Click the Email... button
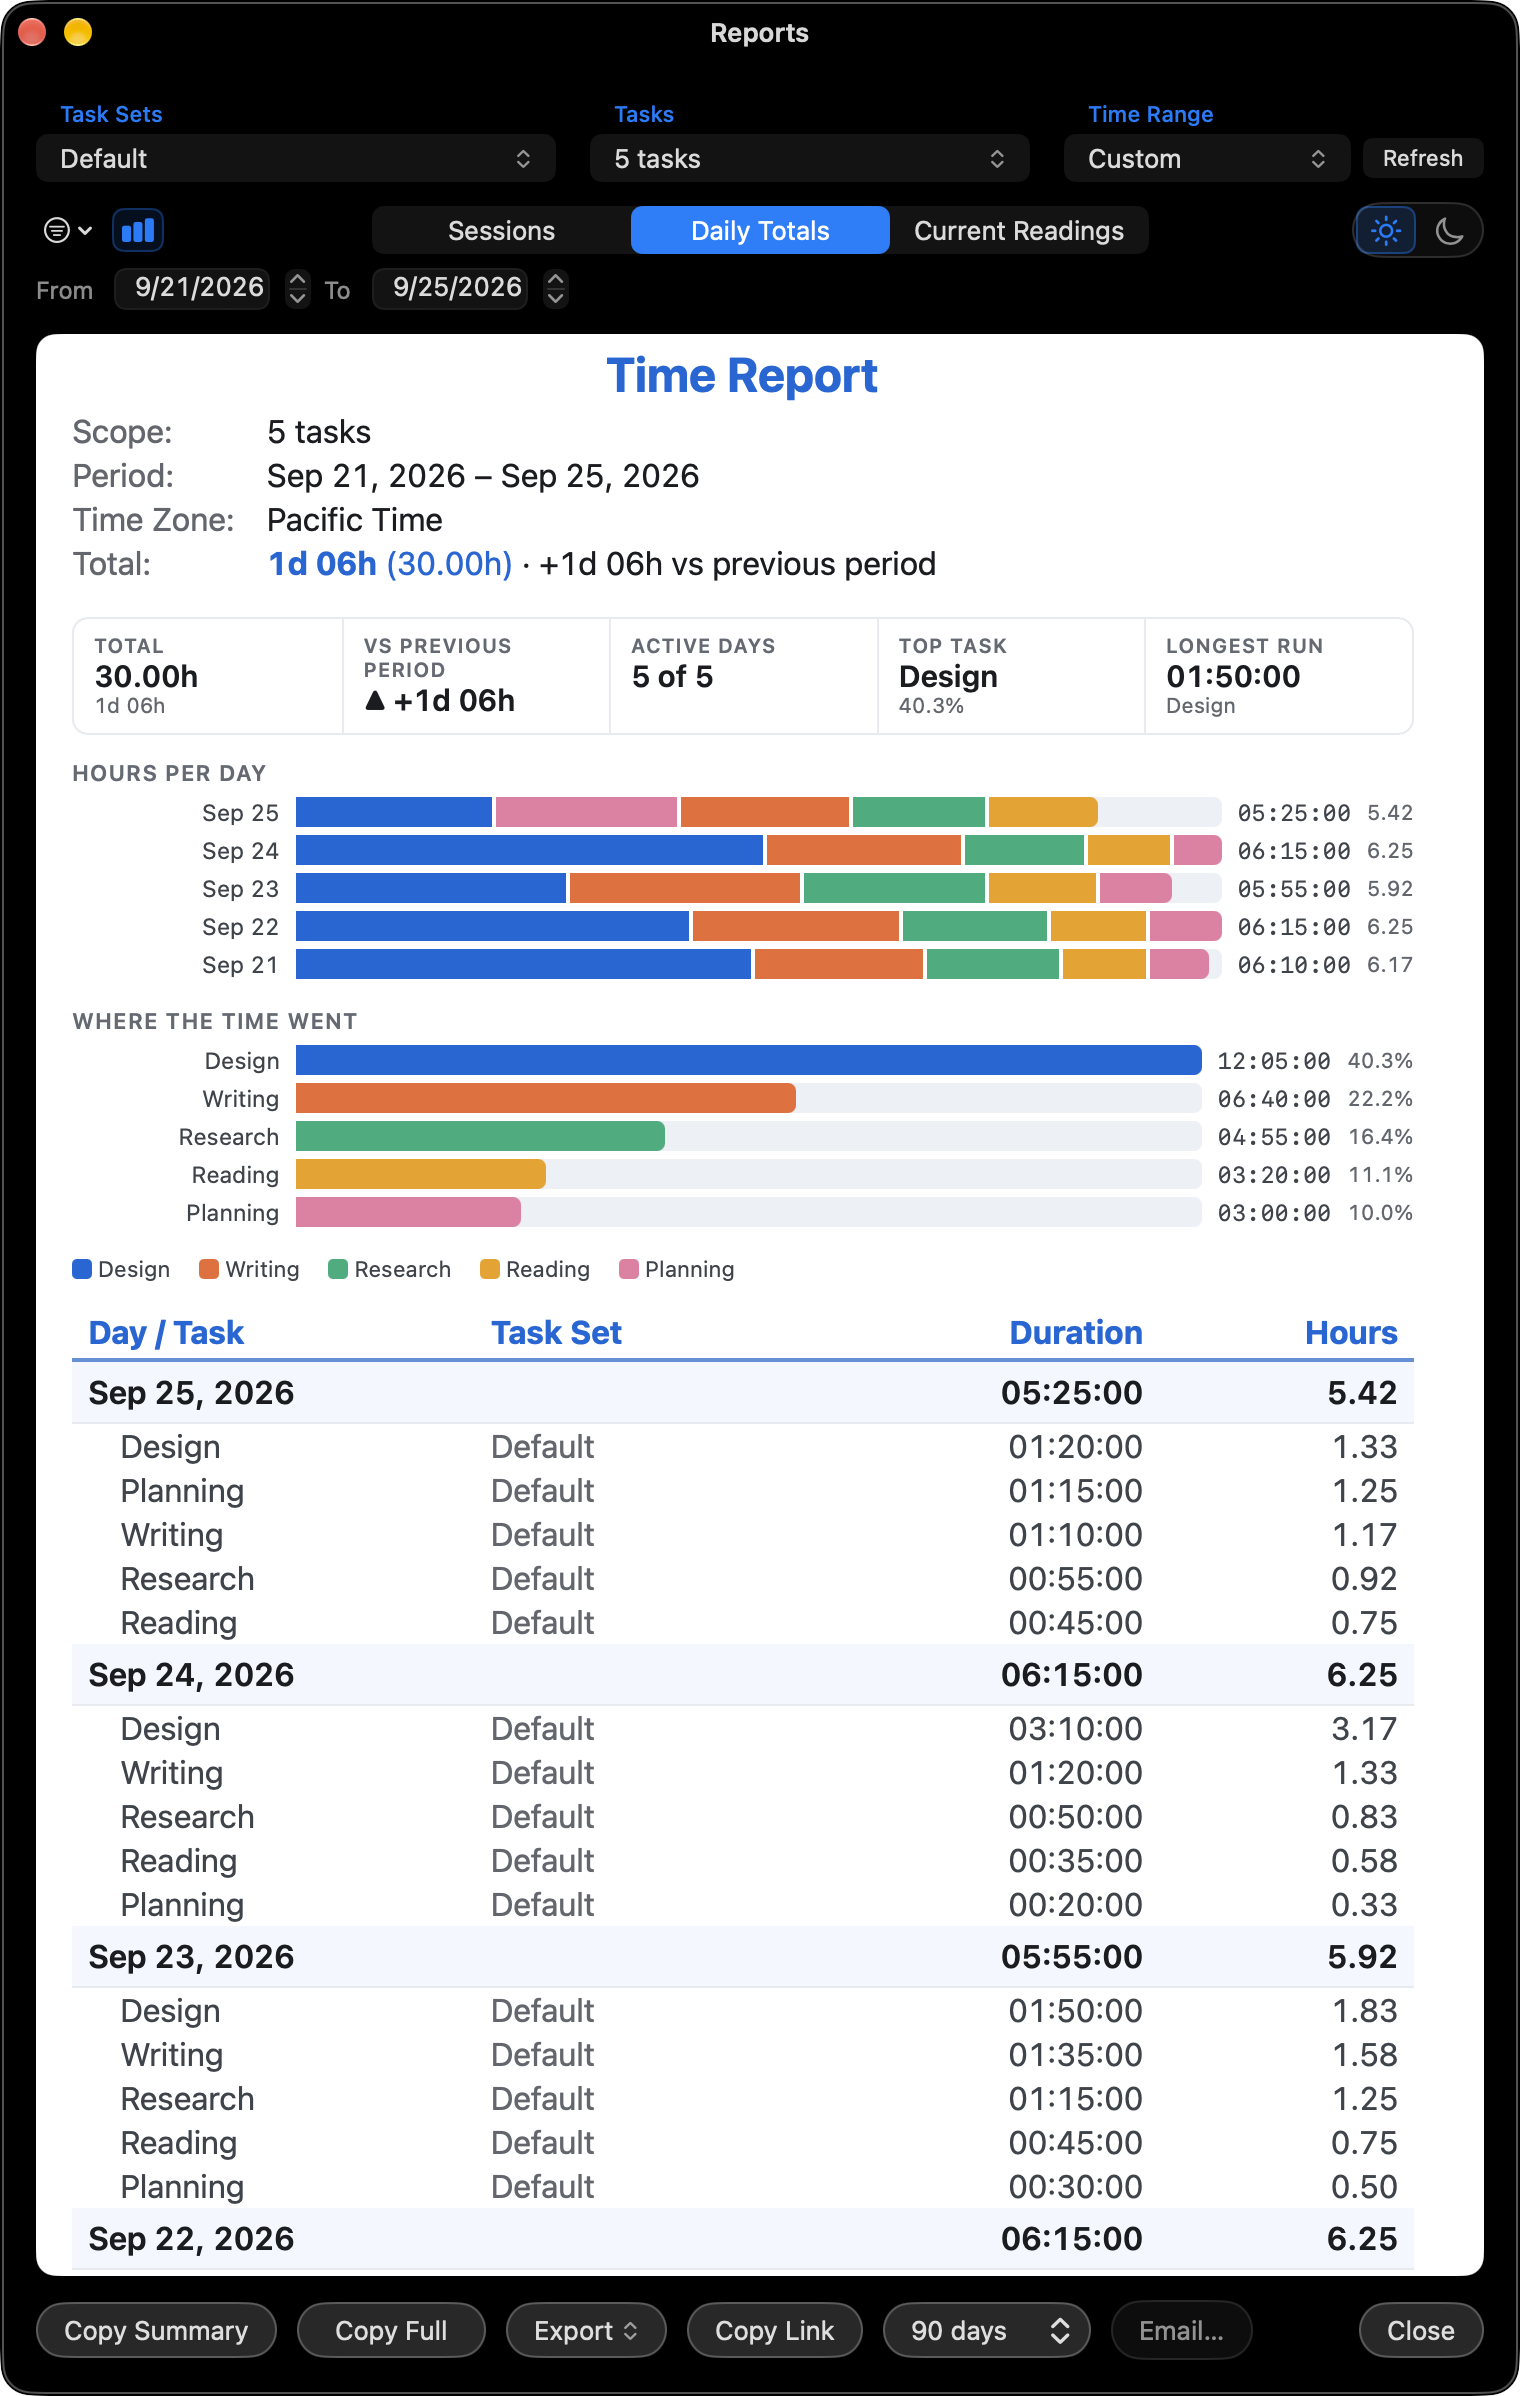 click(1181, 2331)
